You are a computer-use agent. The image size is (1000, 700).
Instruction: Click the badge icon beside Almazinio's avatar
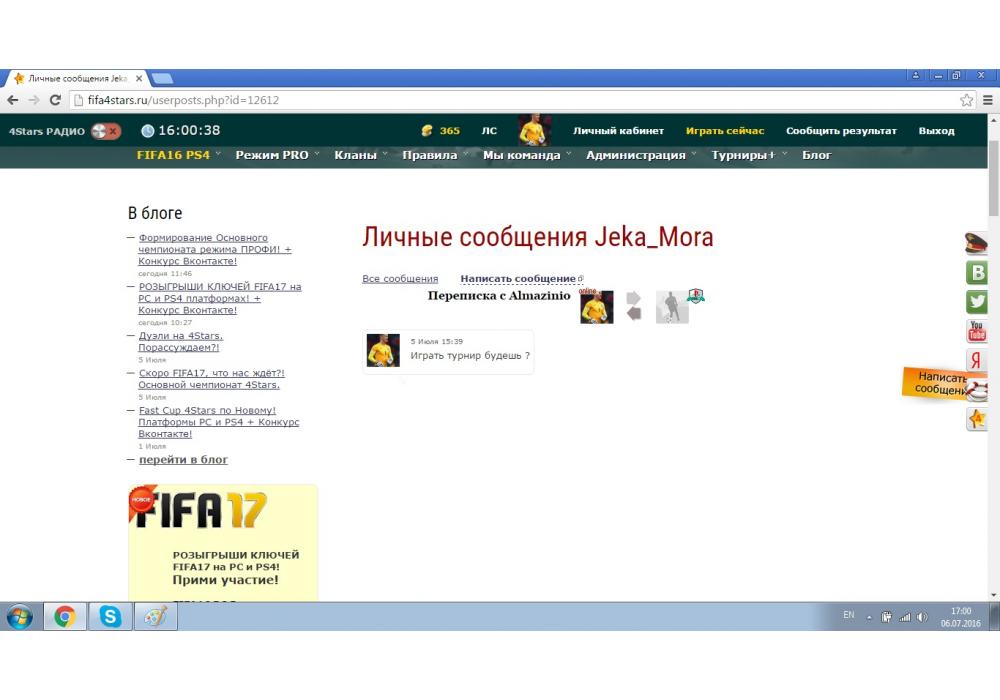(696, 296)
